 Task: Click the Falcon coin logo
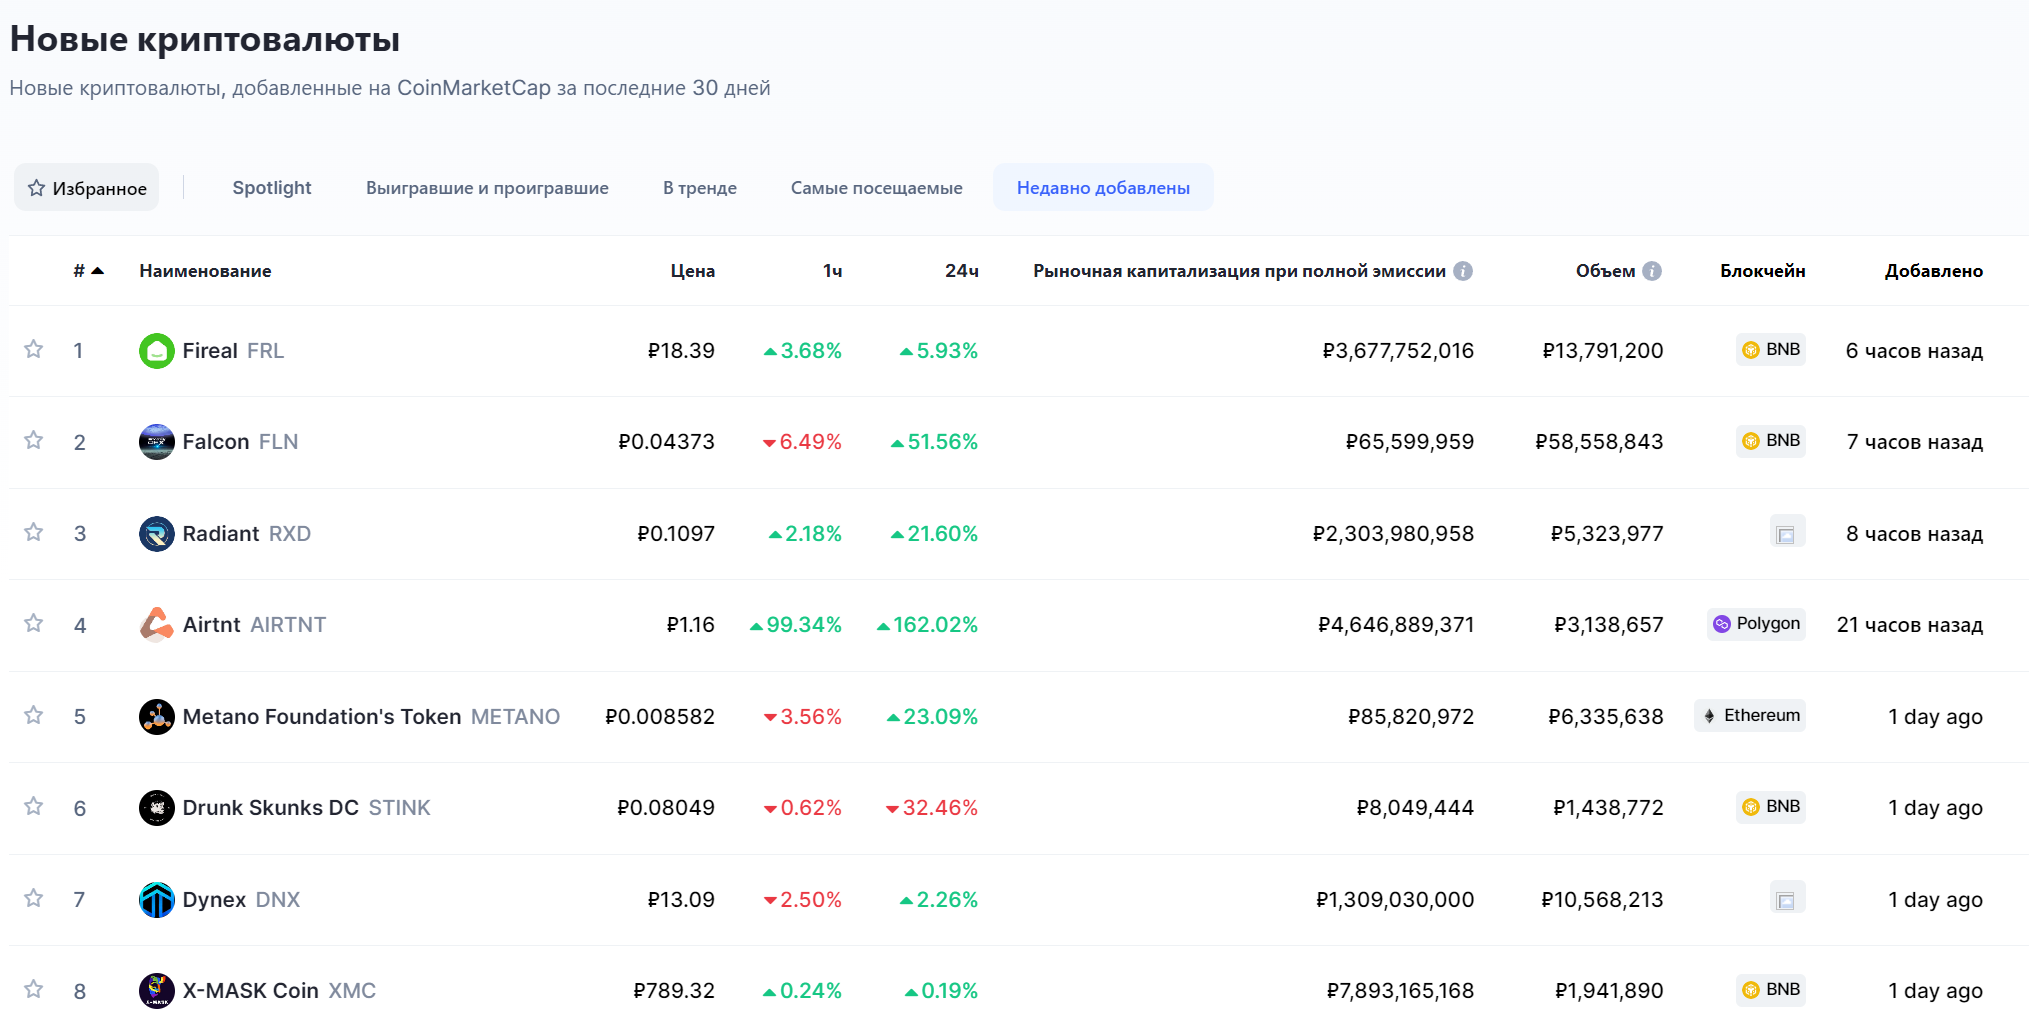157,442
